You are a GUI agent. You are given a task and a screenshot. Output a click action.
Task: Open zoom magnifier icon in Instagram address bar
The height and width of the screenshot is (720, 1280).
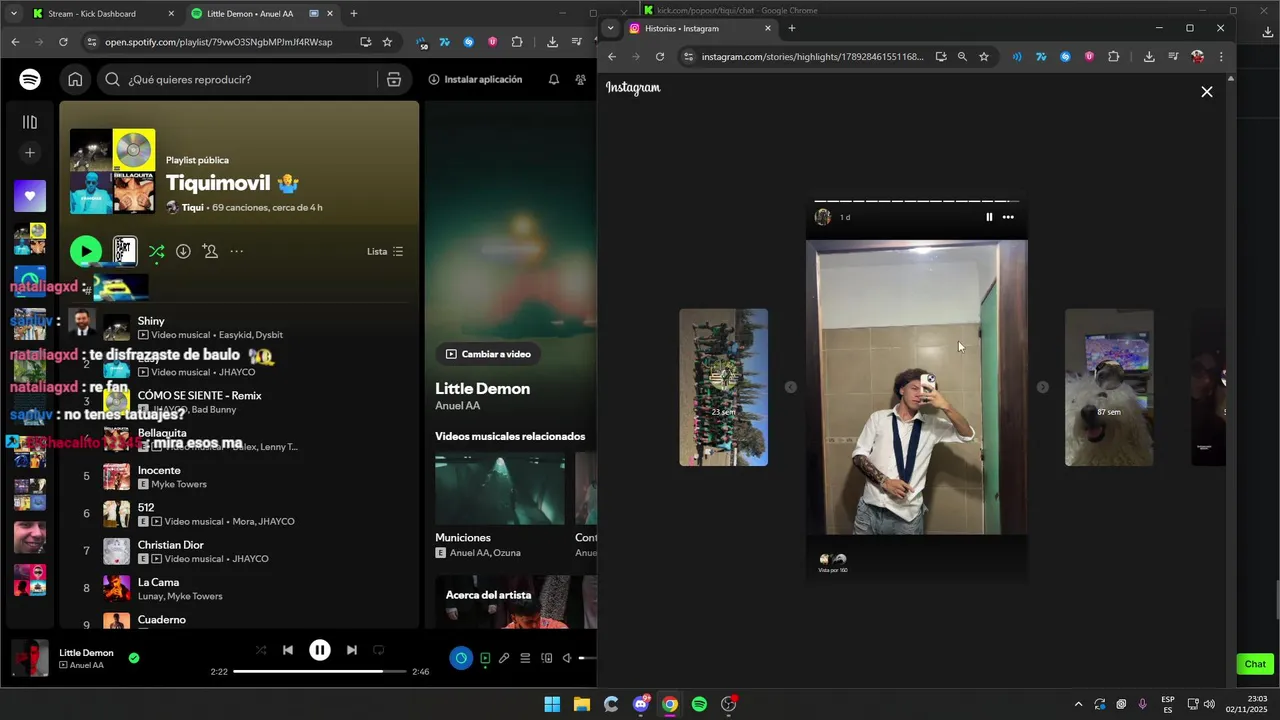click(x=962, y=57)
